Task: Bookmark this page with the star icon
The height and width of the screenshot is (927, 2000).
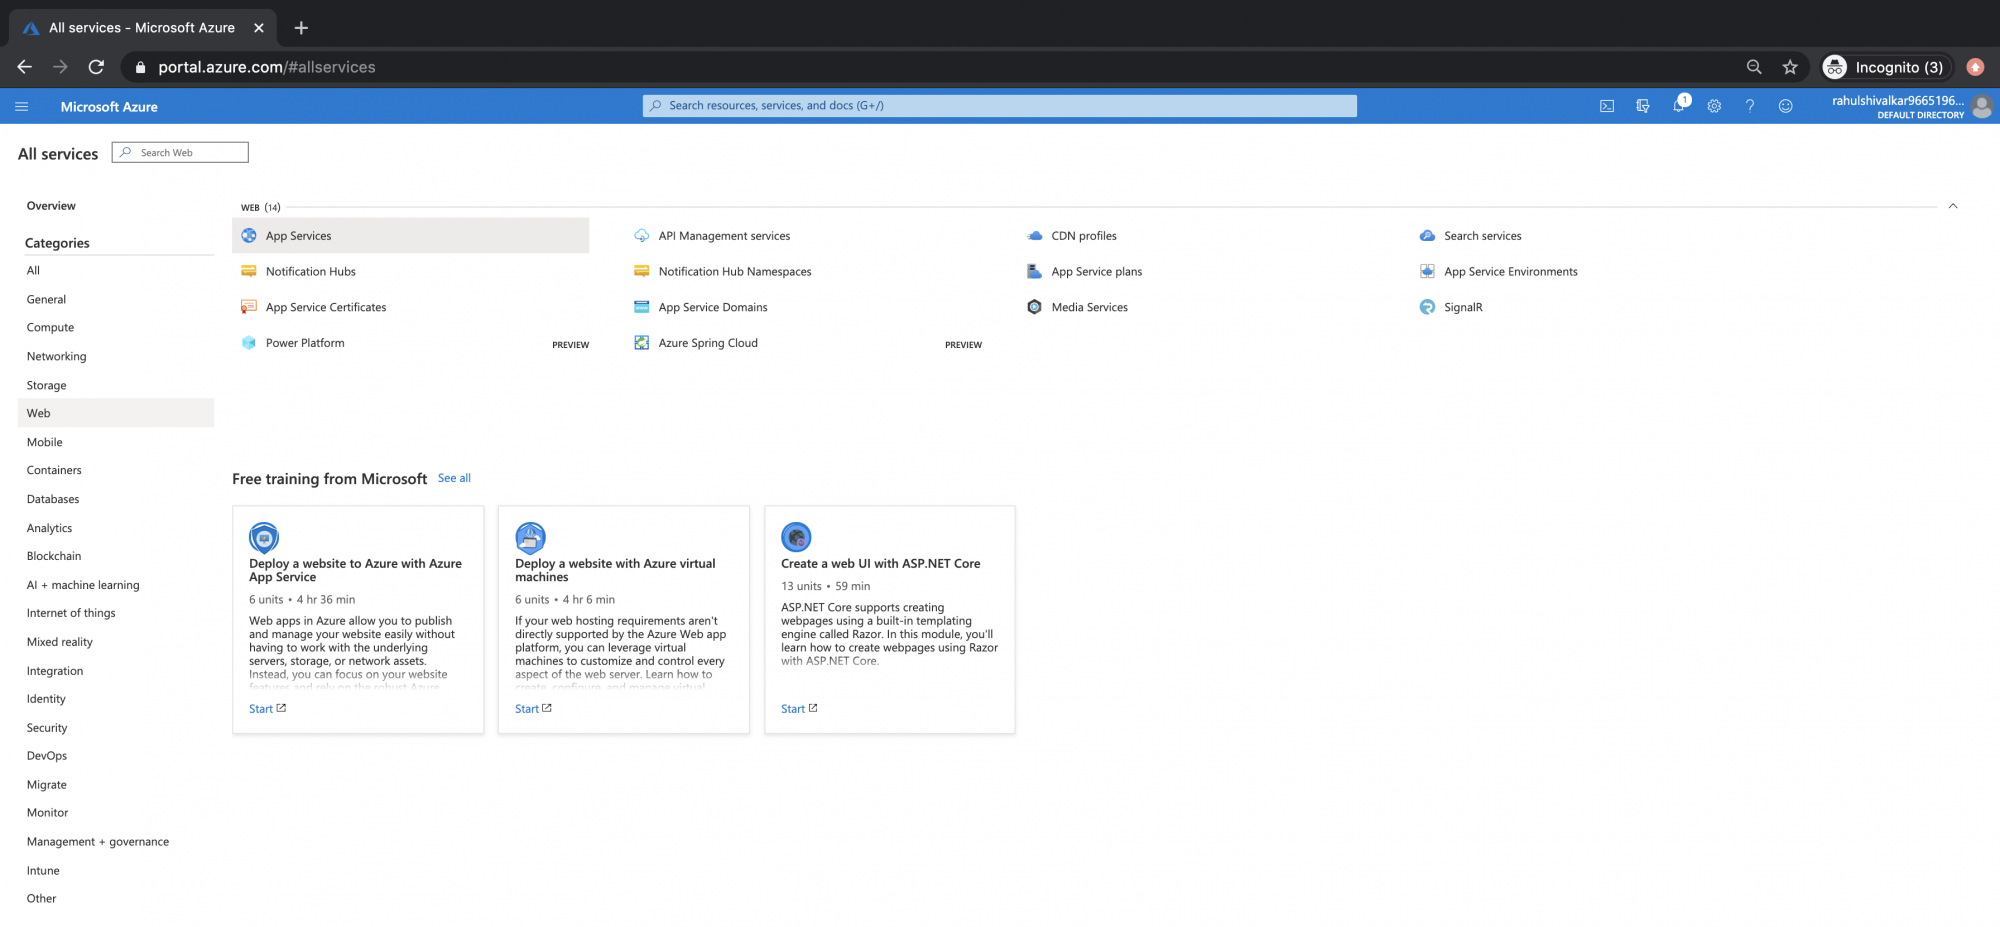Action: [x=1790, y=67]
